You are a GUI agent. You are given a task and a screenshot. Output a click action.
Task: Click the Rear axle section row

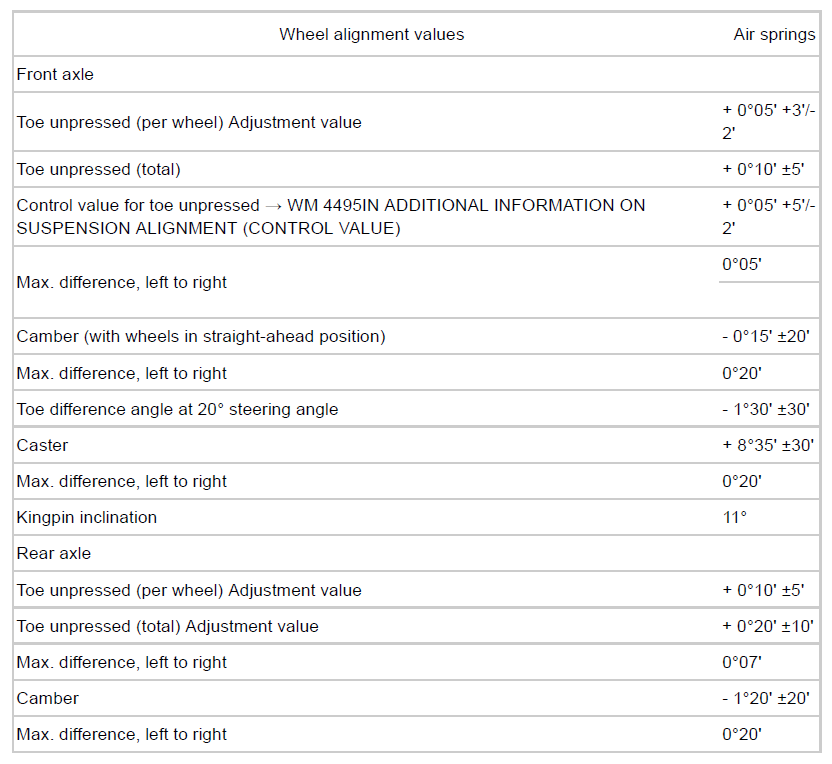coord(54,553)
